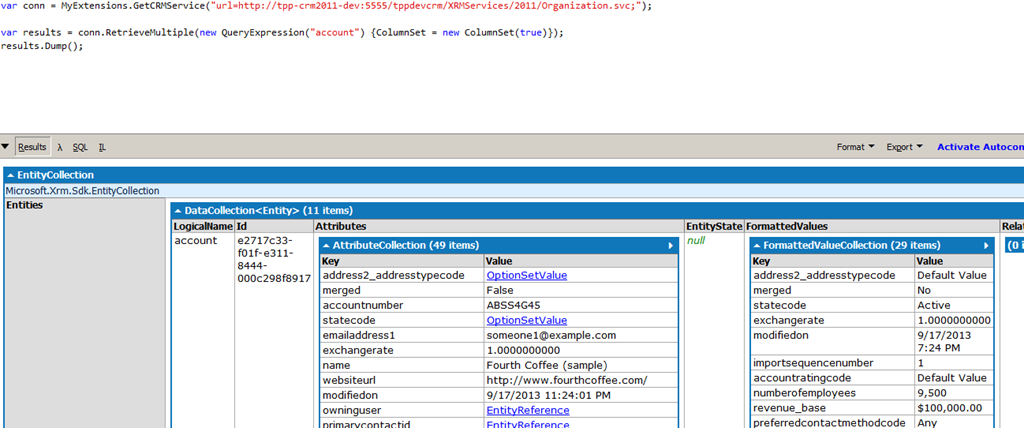Place cursor in the results.Dump() code line
The height and width of the screenshot is (428, 1024).
click(x=42, y=46)
